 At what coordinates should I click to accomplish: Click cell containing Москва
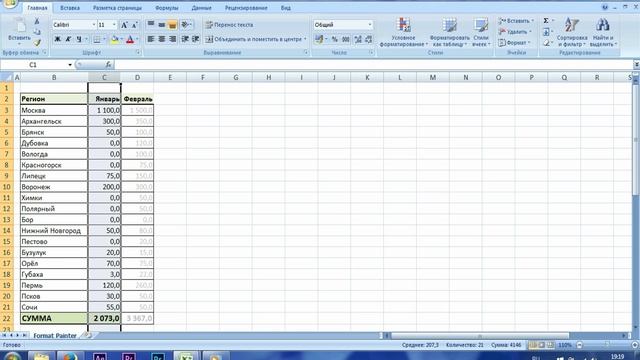(54, 110)
